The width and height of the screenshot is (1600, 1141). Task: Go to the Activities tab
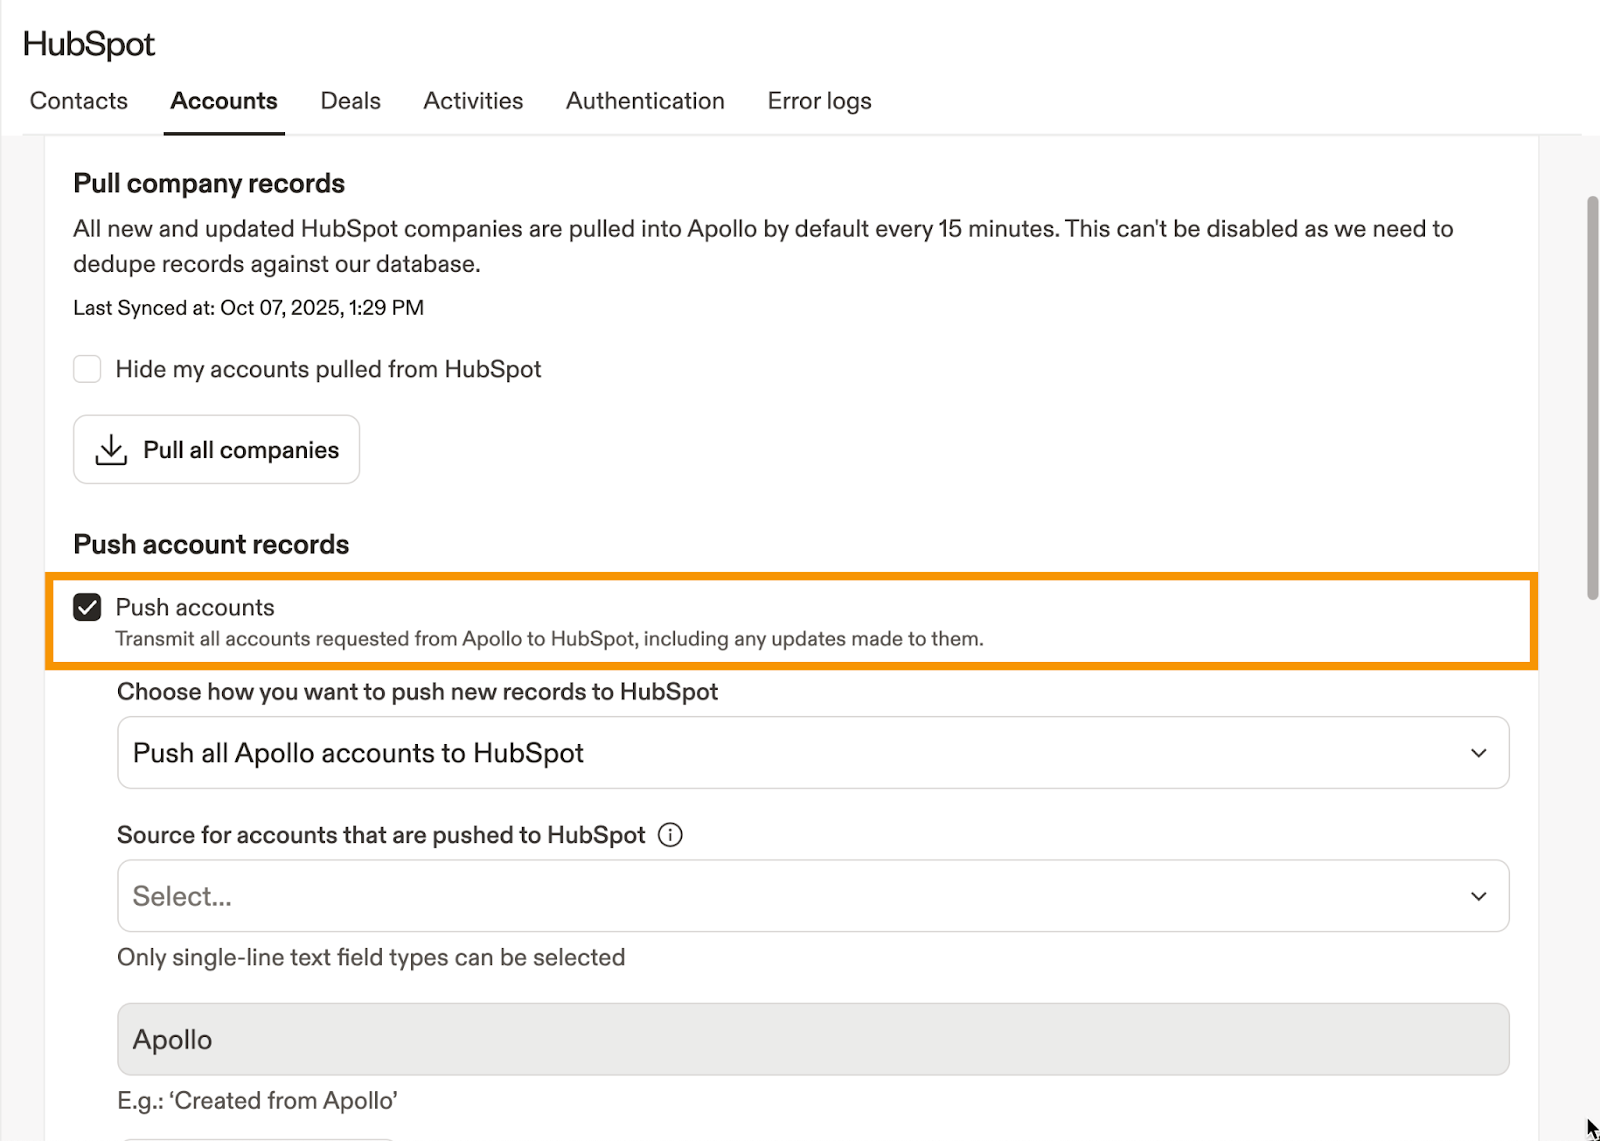click(x=473, y=101)
